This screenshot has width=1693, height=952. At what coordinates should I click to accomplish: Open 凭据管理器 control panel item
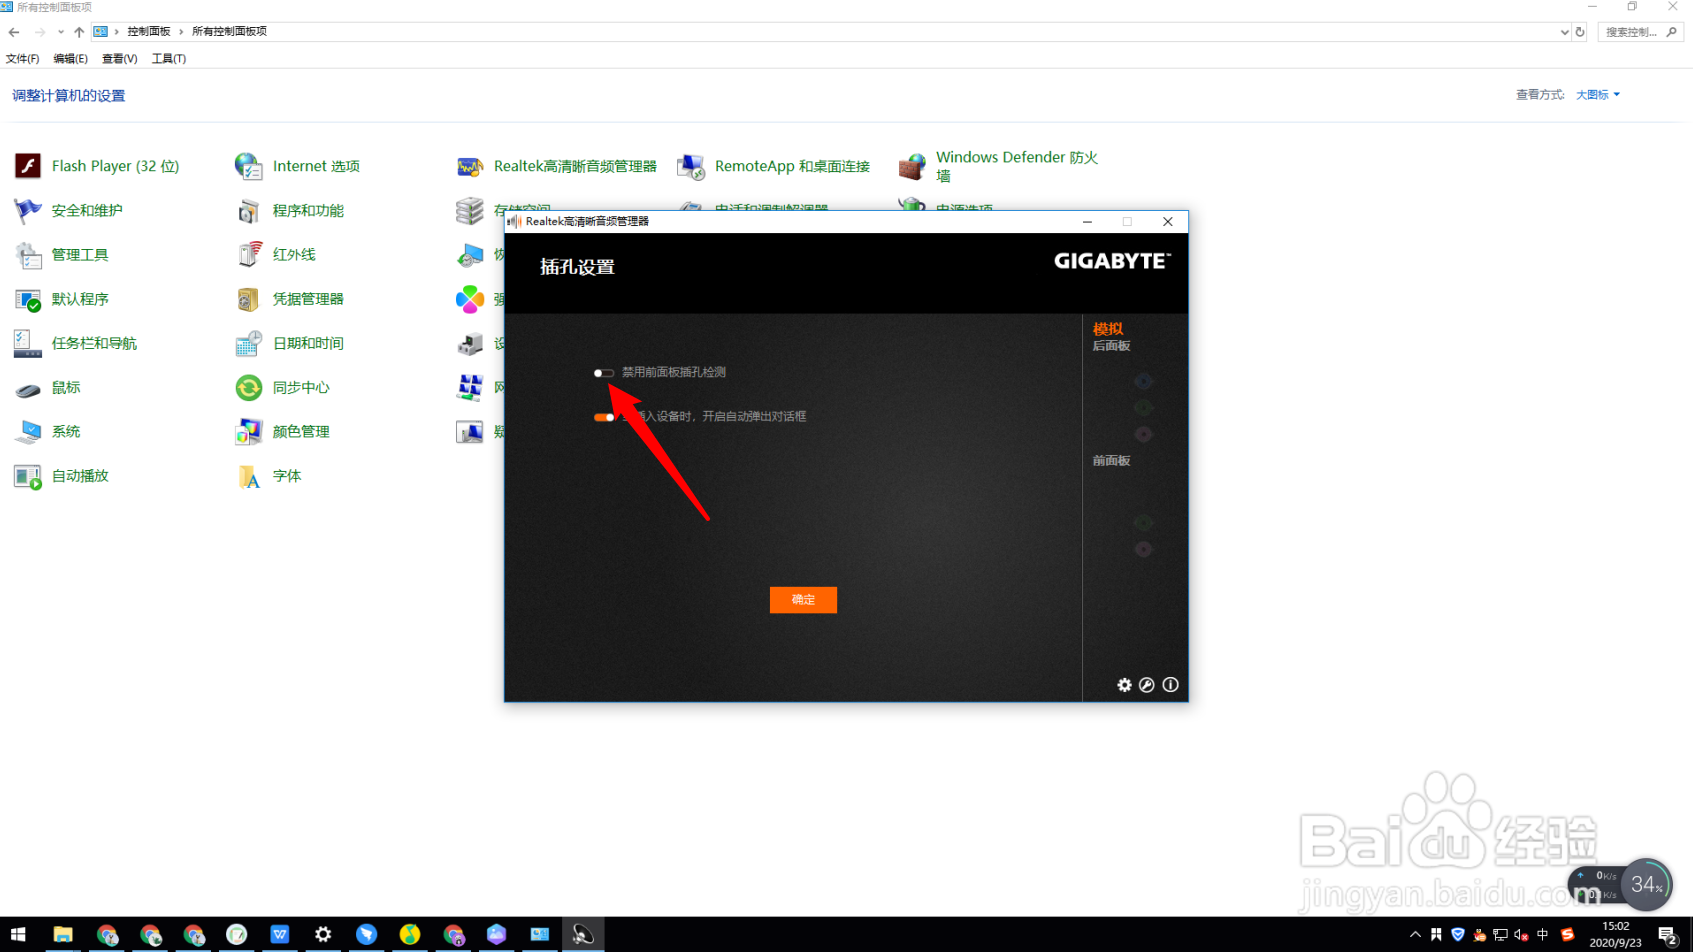289,299
